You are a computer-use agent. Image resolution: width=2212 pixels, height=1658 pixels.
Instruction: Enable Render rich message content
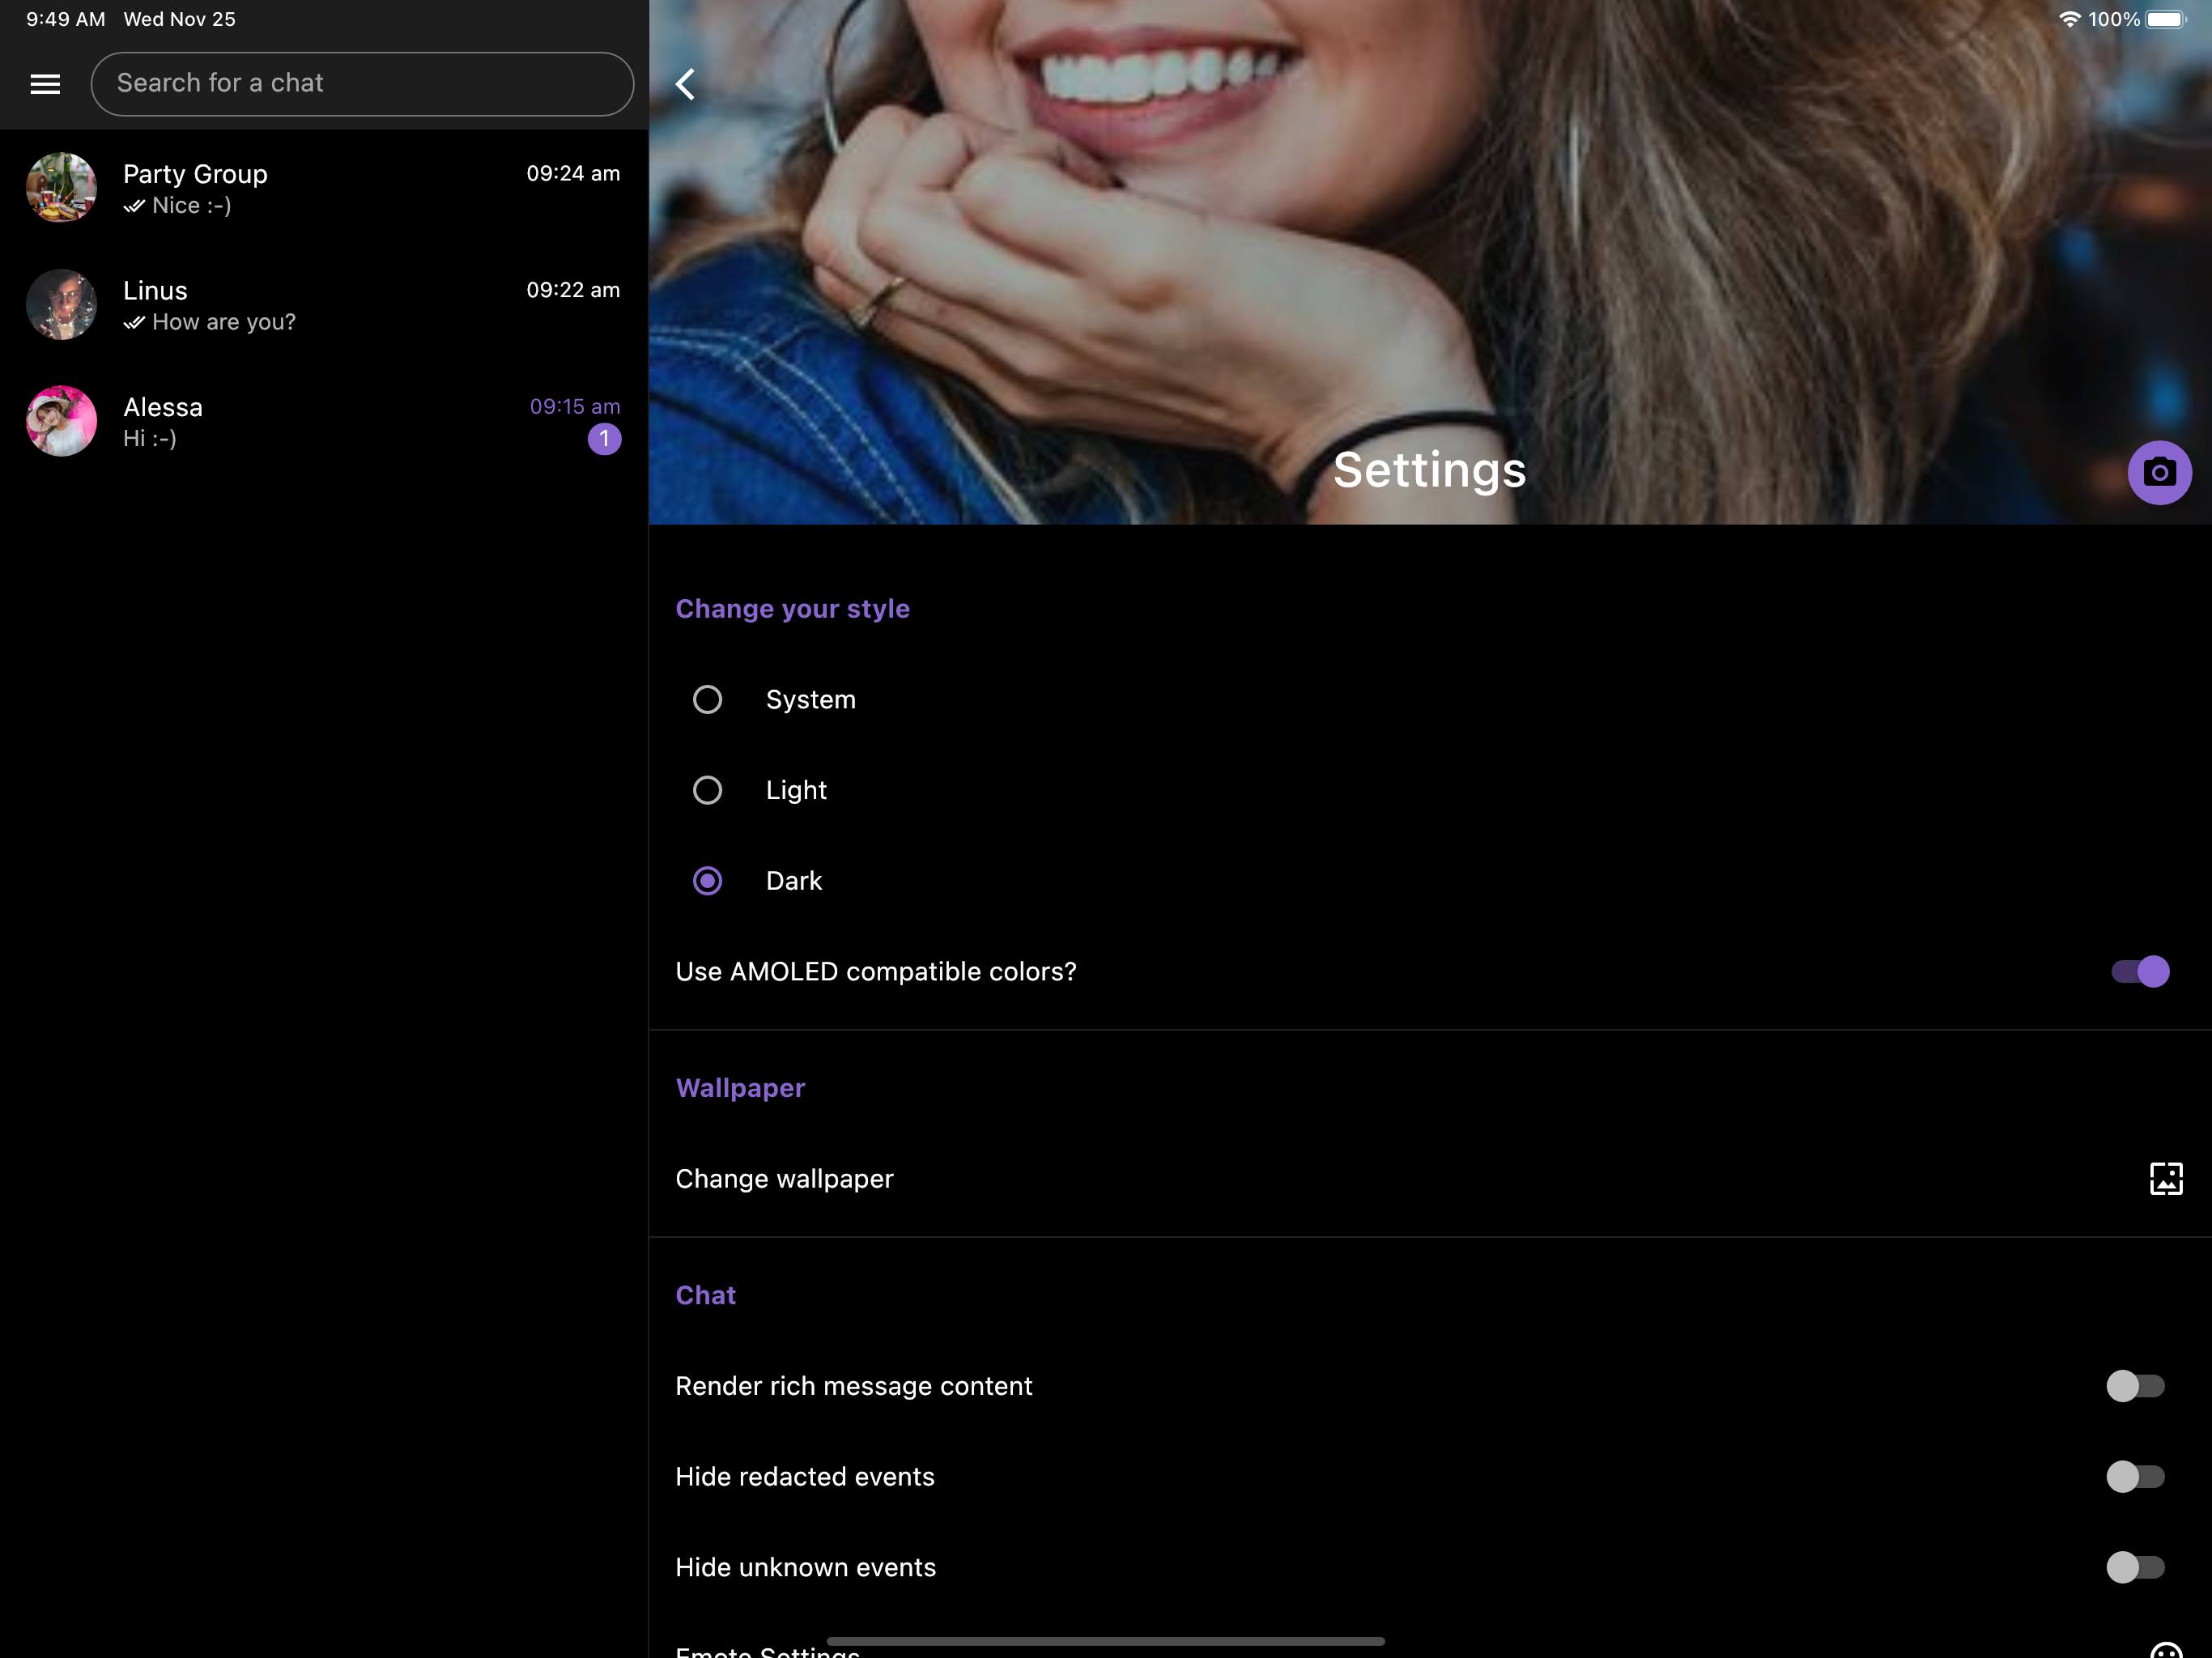[2134, 1385]
